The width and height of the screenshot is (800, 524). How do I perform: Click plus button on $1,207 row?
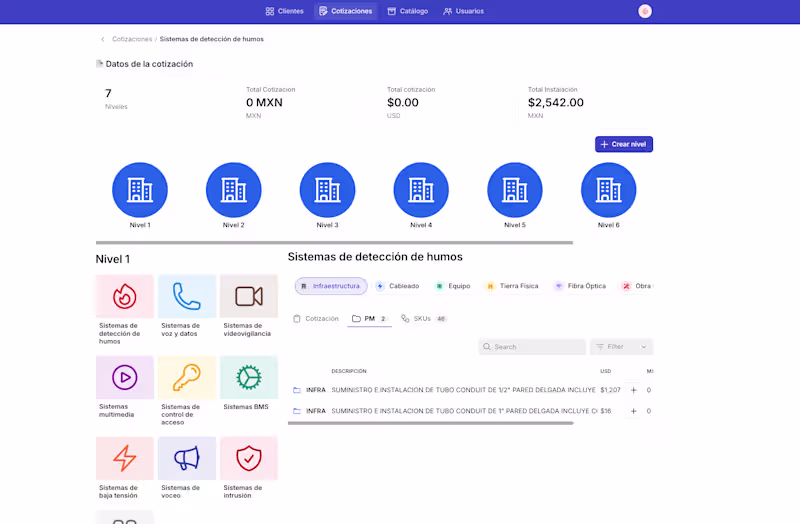point(634,390)
